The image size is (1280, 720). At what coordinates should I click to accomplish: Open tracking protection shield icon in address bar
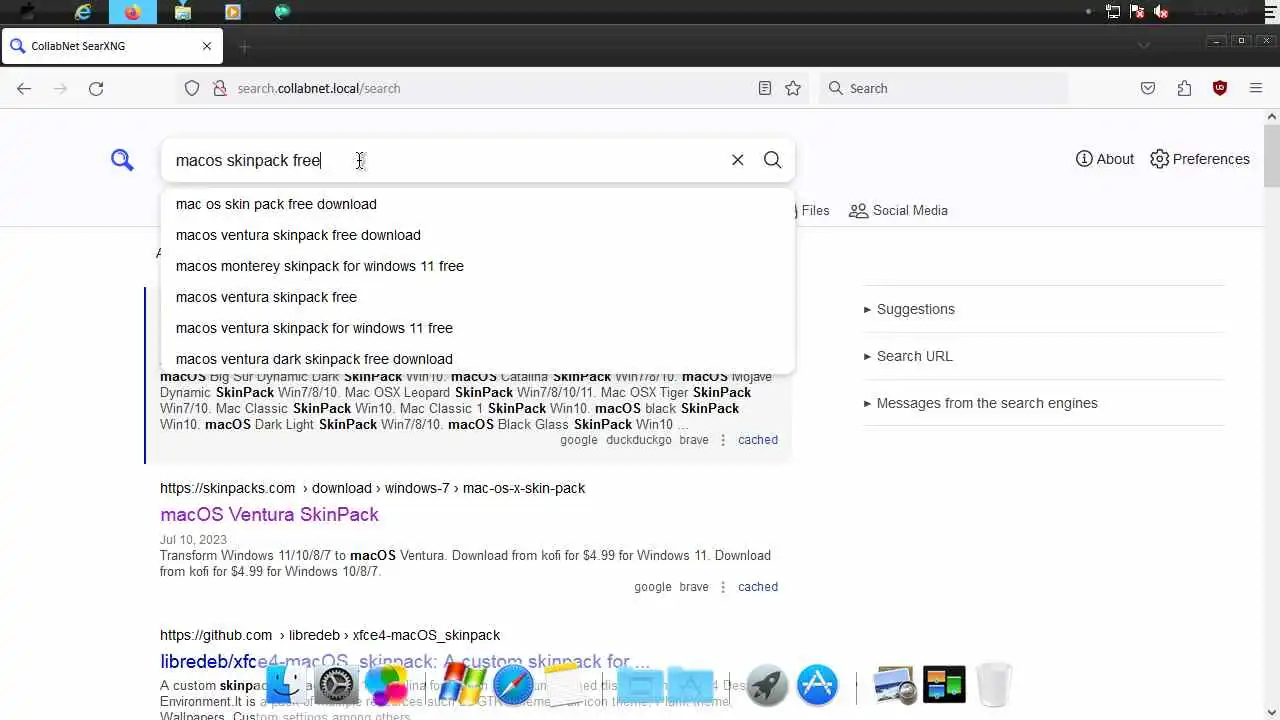pyautogui.click(x=192, y=88)
